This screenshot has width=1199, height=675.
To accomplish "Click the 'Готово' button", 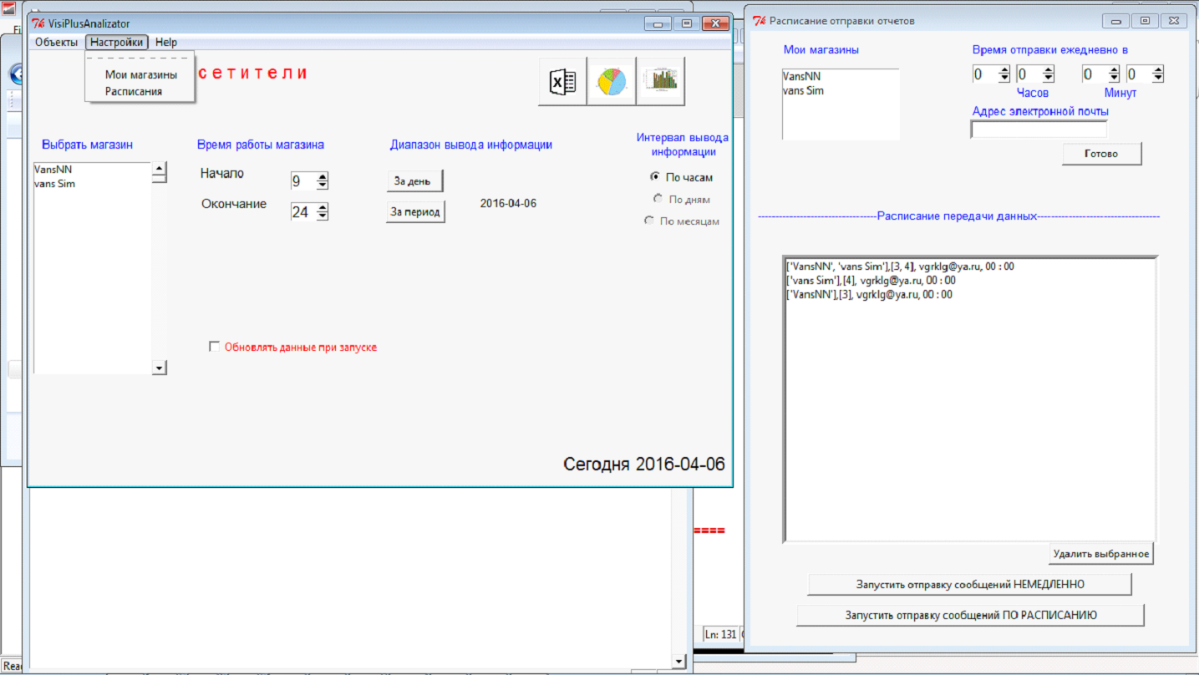I will 1101,154.
